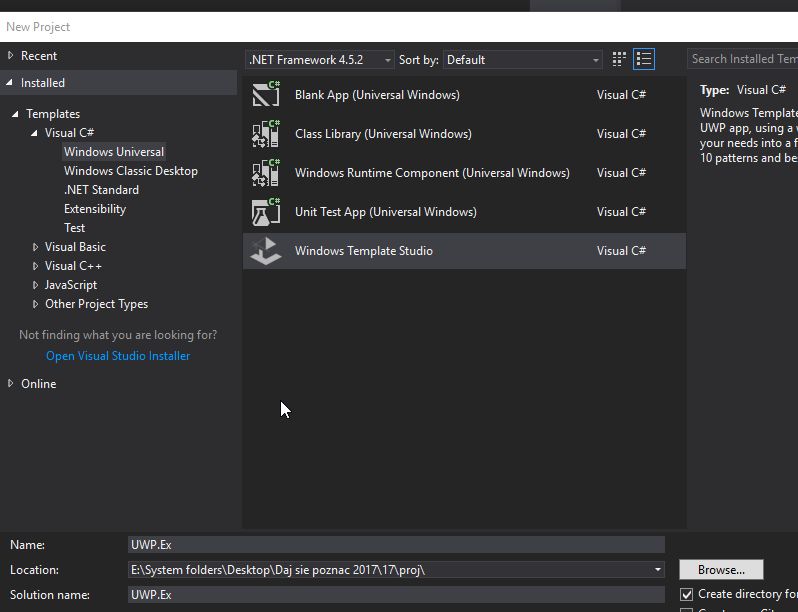Click the Browse... button
The image size is (798, 612).
tap(721, 570)
